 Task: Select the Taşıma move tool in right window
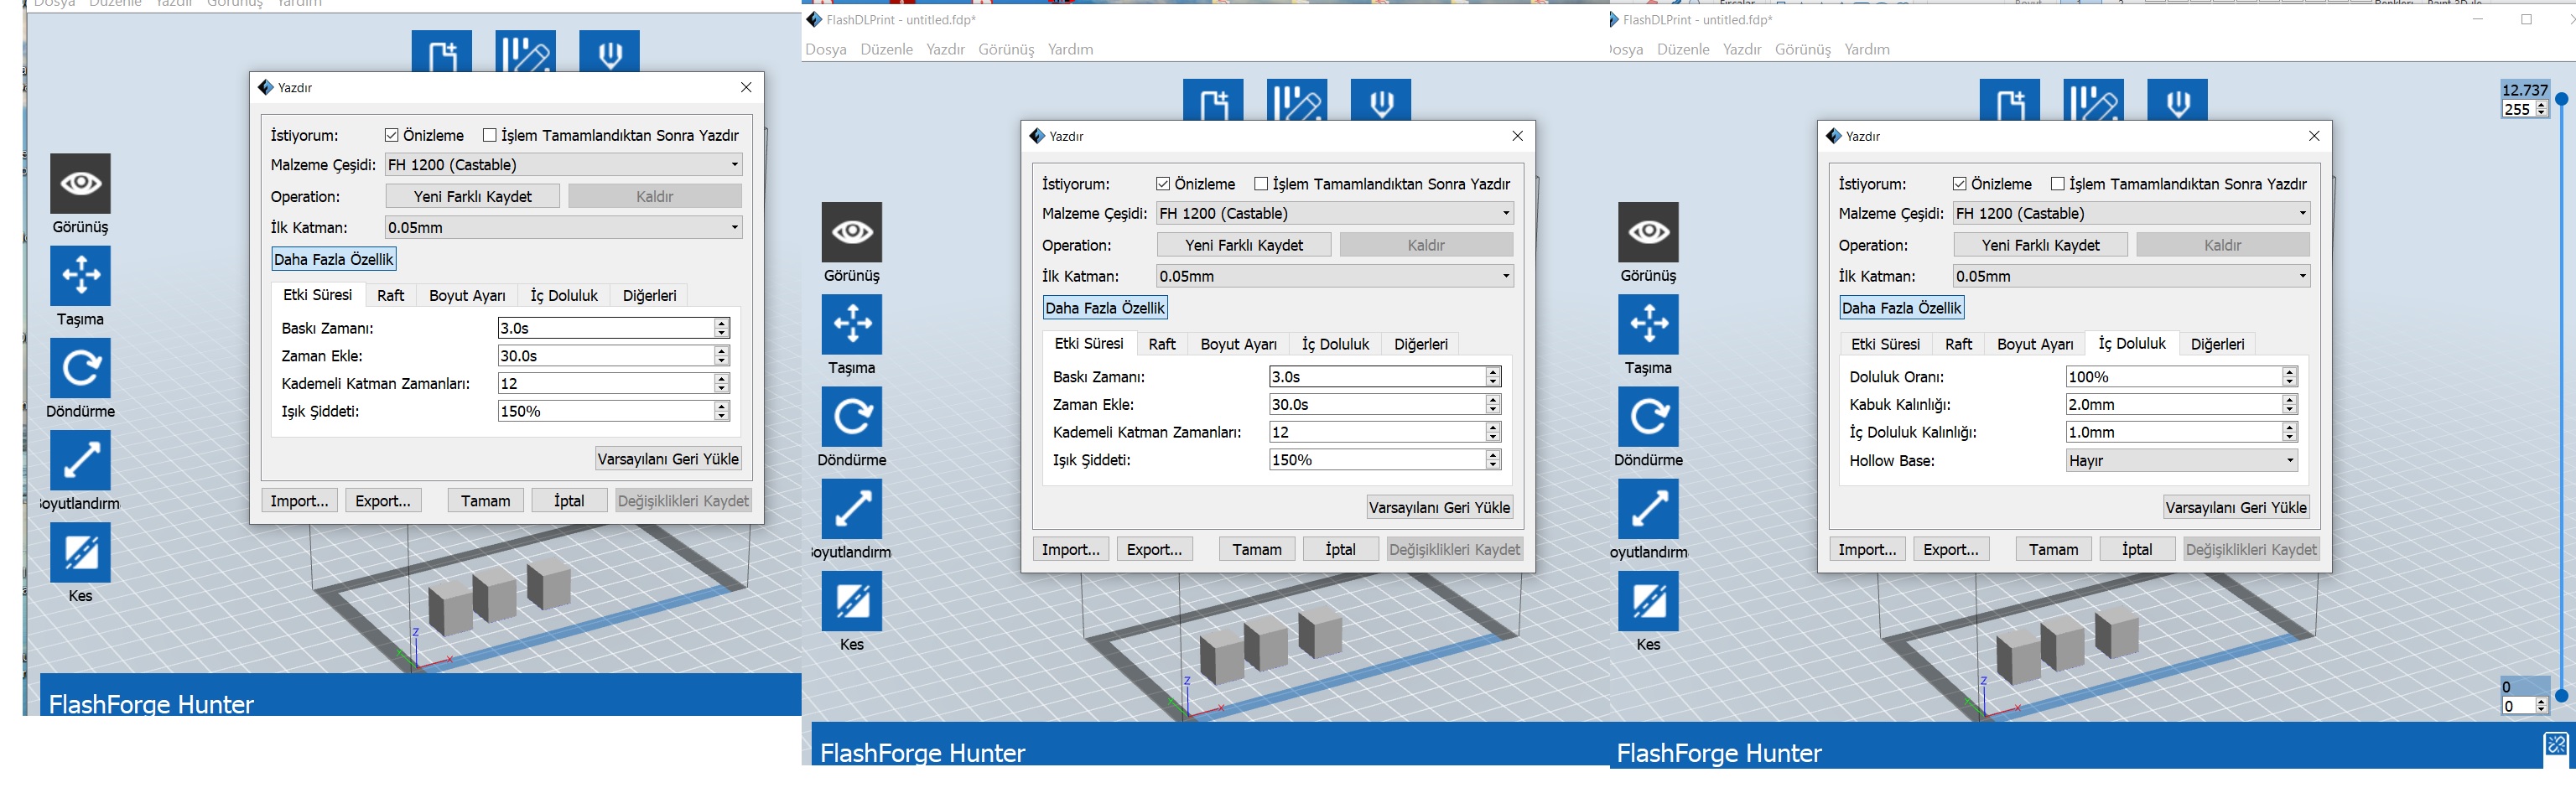(x=1648, y=324)
